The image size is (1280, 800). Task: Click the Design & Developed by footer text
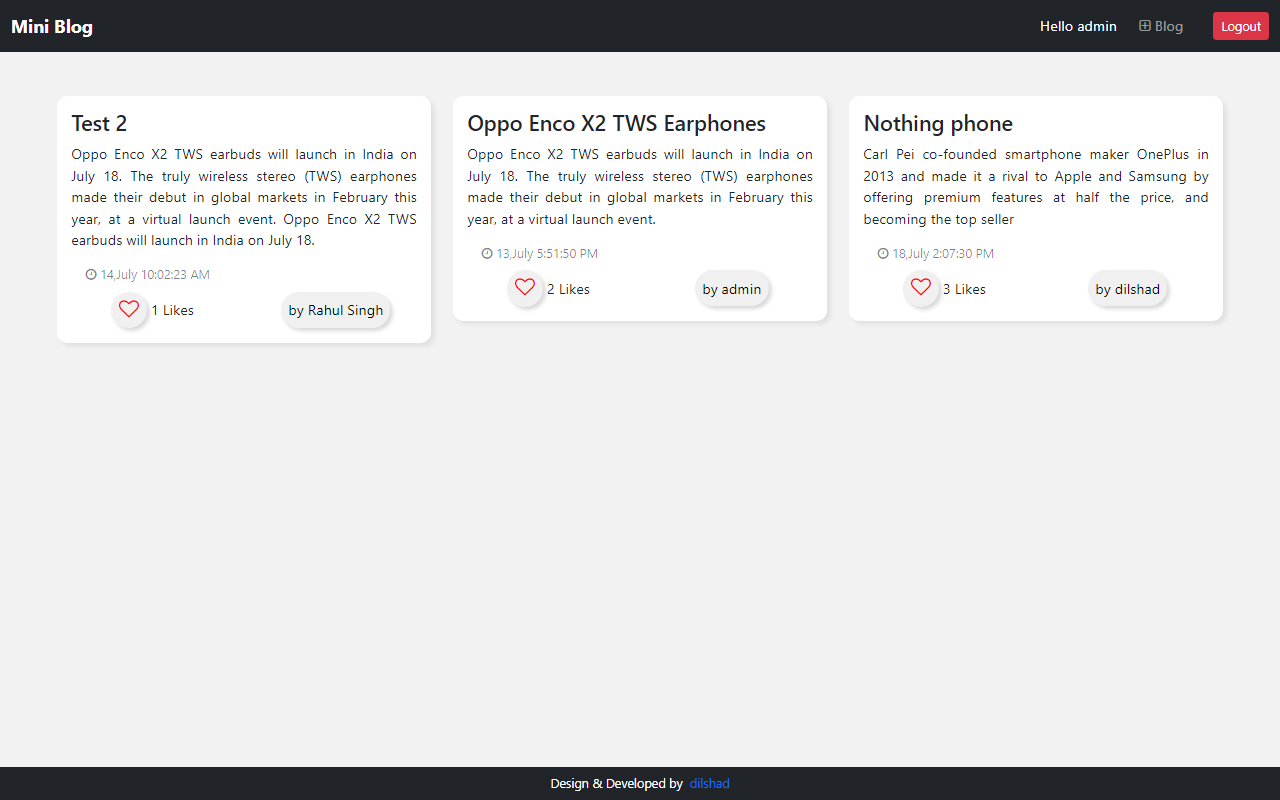(616, 783)
